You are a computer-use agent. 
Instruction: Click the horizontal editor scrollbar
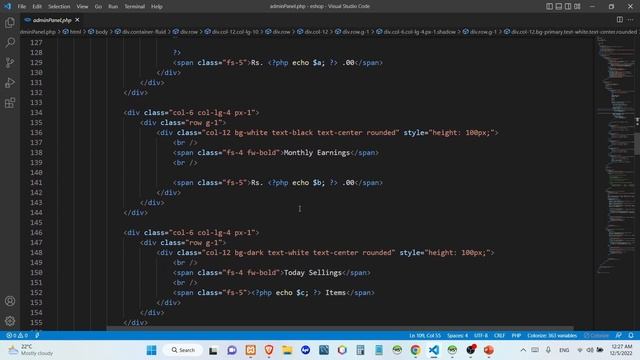click(340, 328)
